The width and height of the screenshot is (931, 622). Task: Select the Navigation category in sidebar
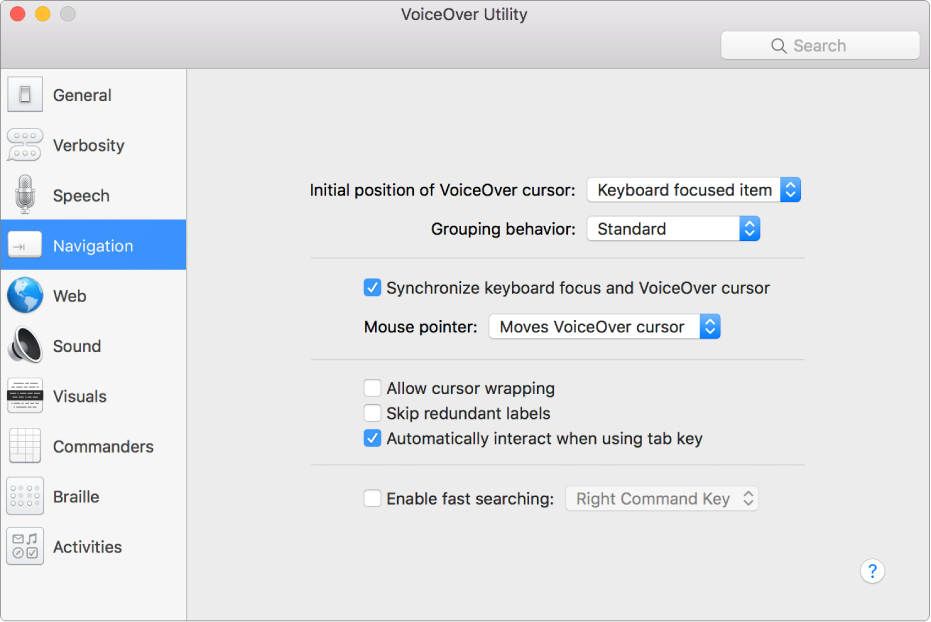93,246
